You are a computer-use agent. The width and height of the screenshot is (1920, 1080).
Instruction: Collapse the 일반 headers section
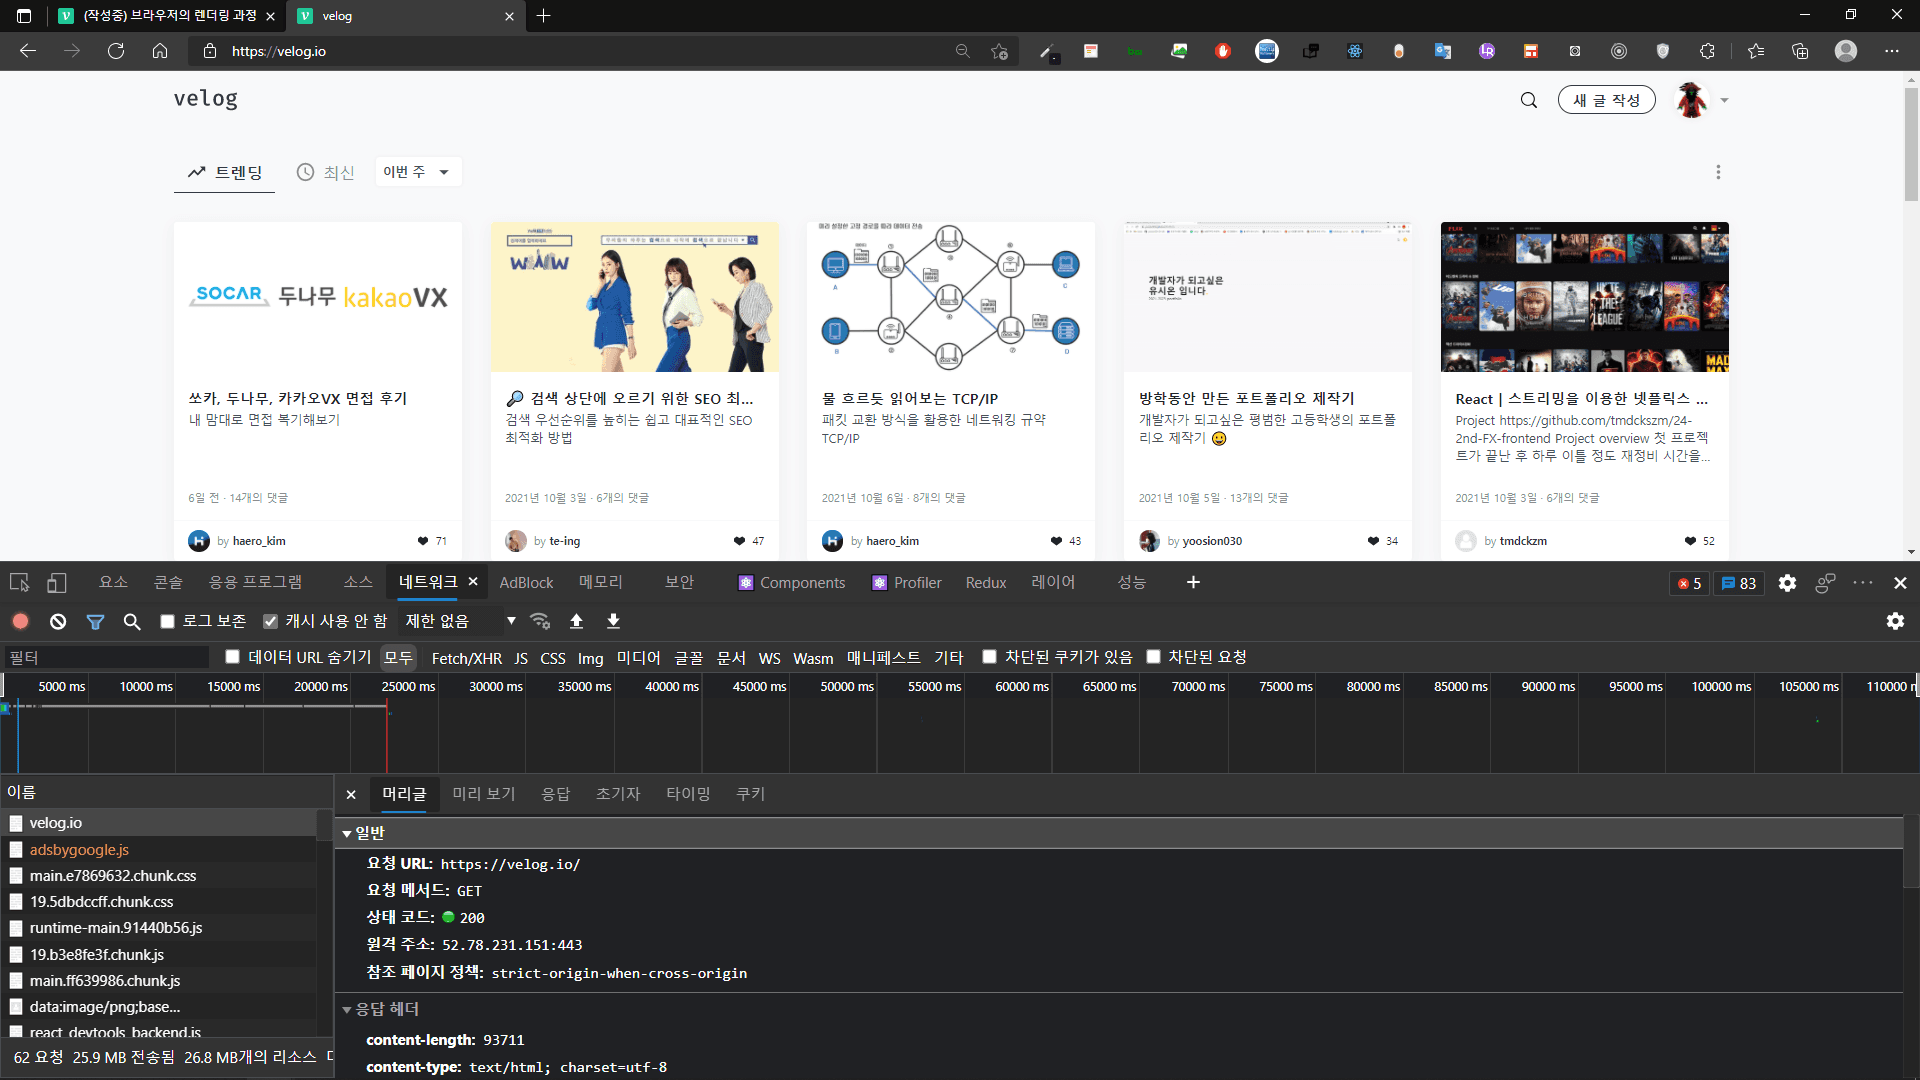(347, 833)
